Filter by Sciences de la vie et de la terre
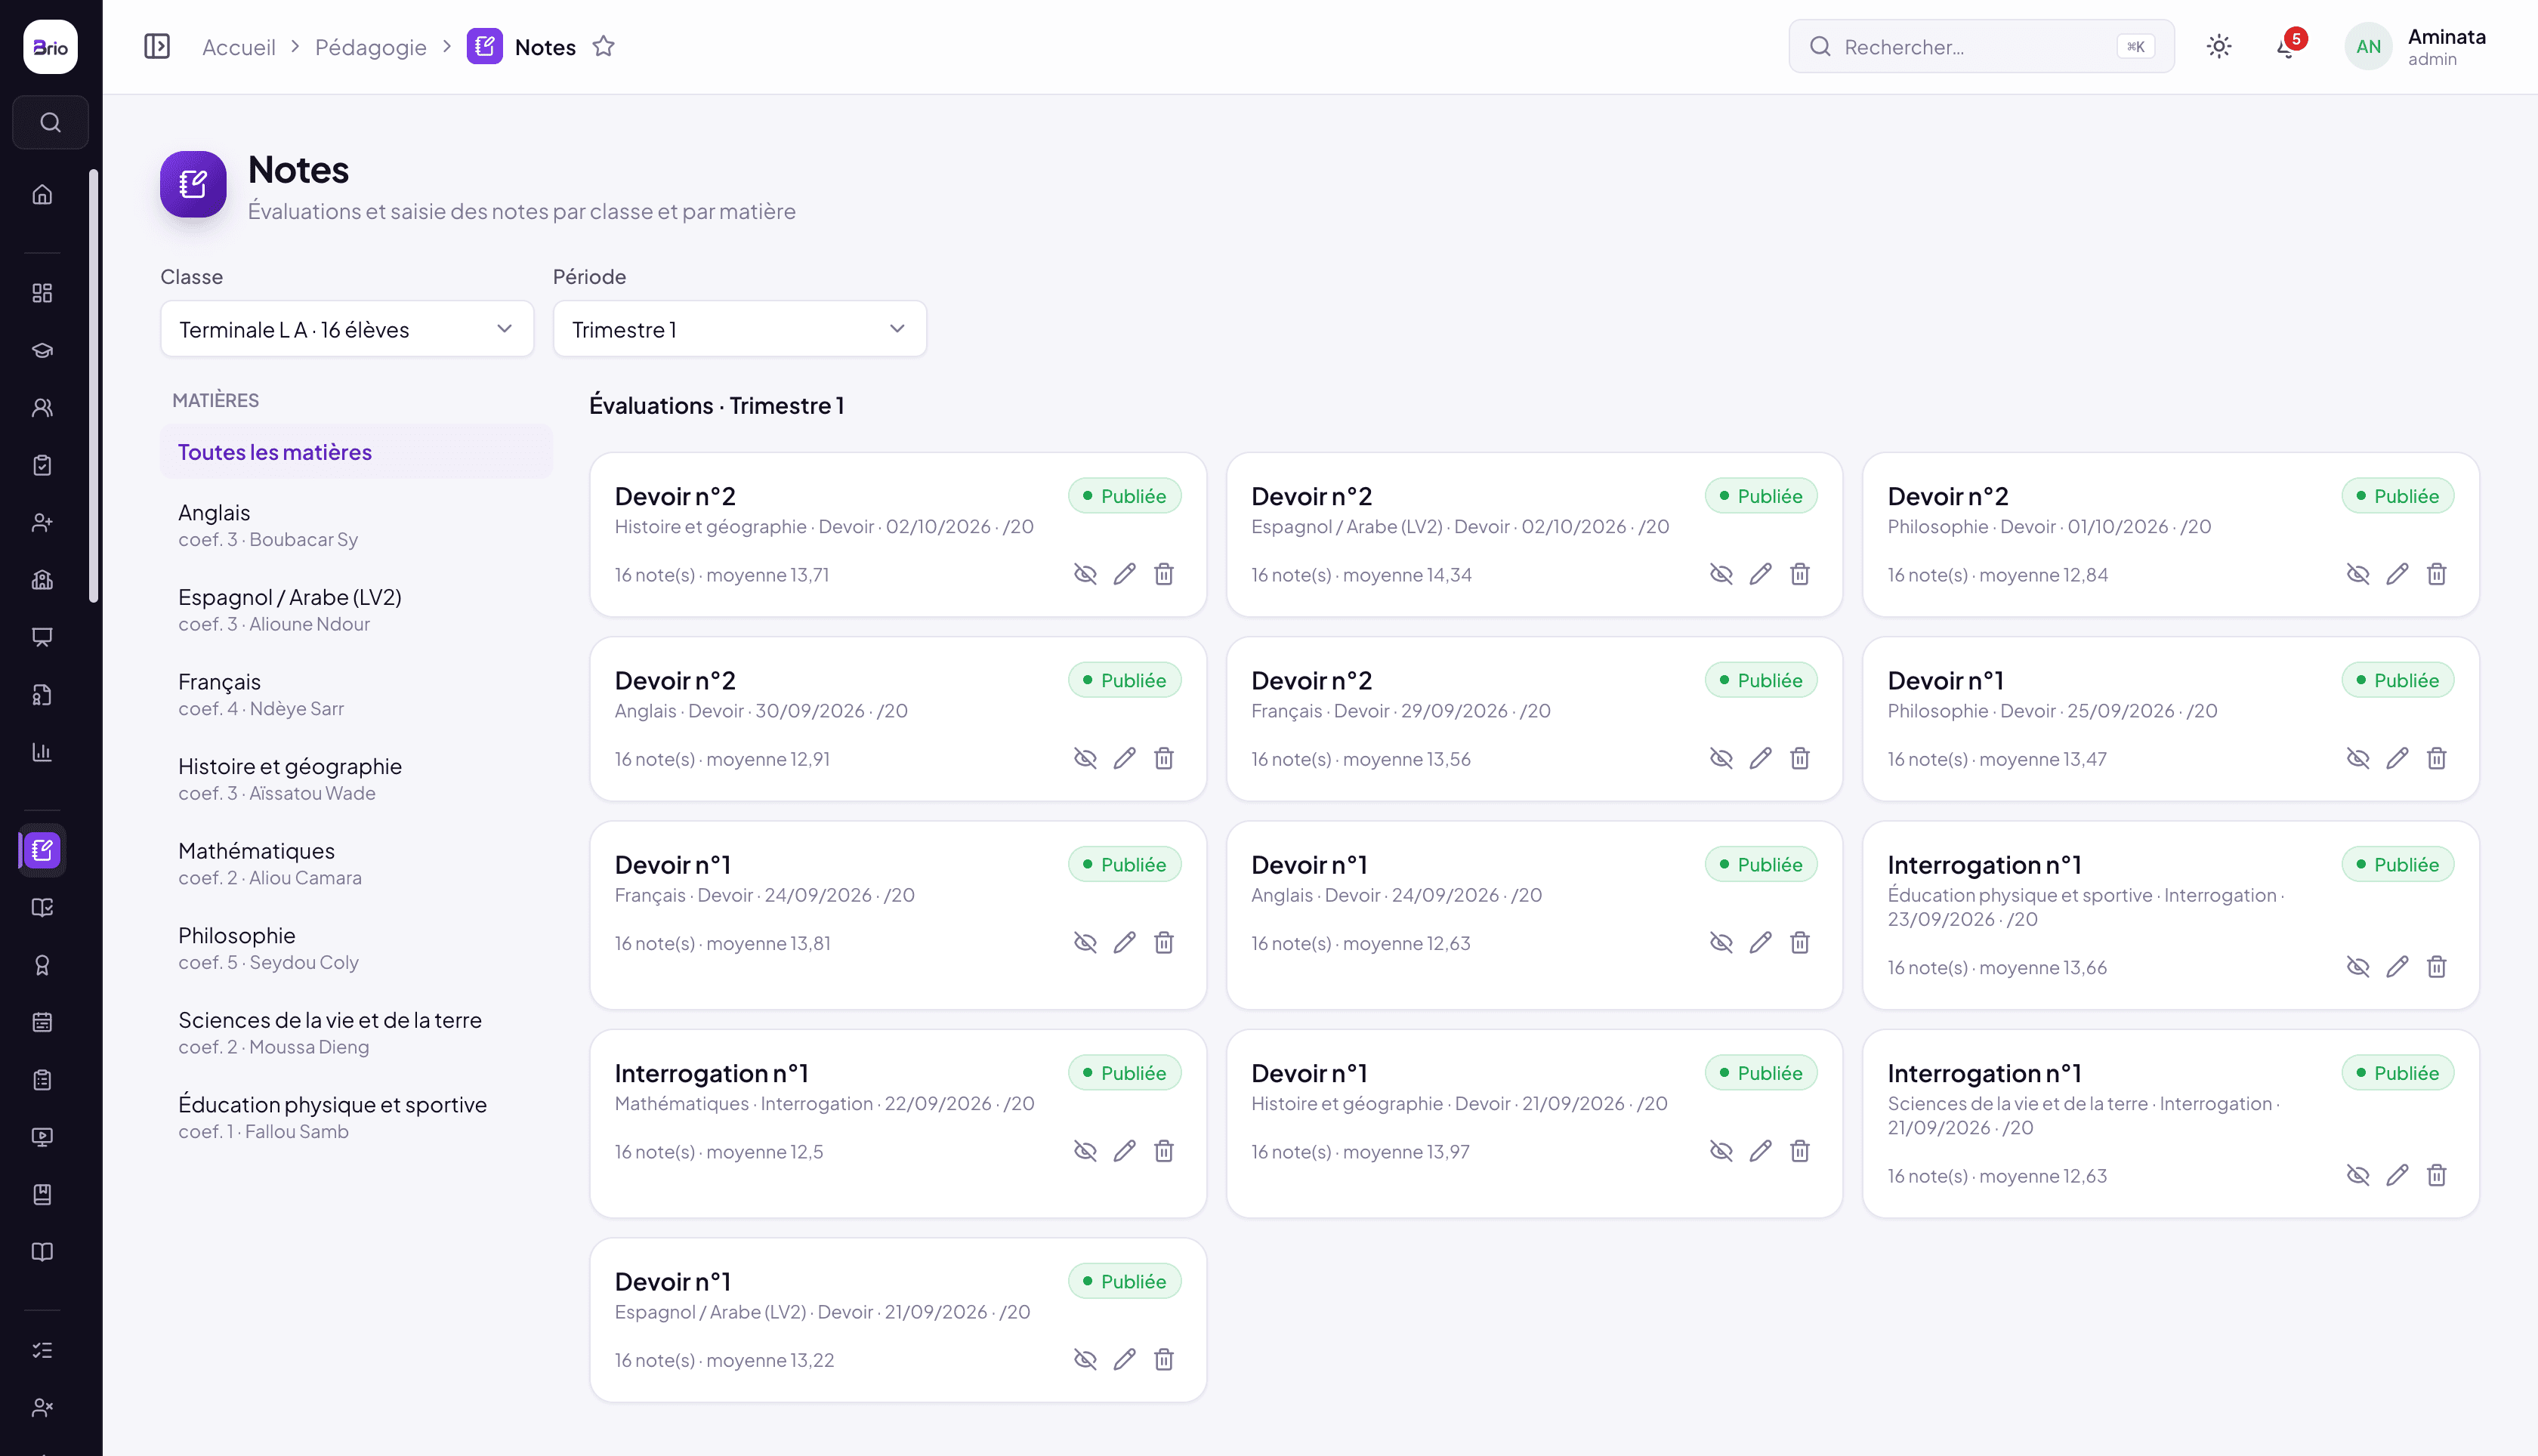 (x=356, y=1032)
